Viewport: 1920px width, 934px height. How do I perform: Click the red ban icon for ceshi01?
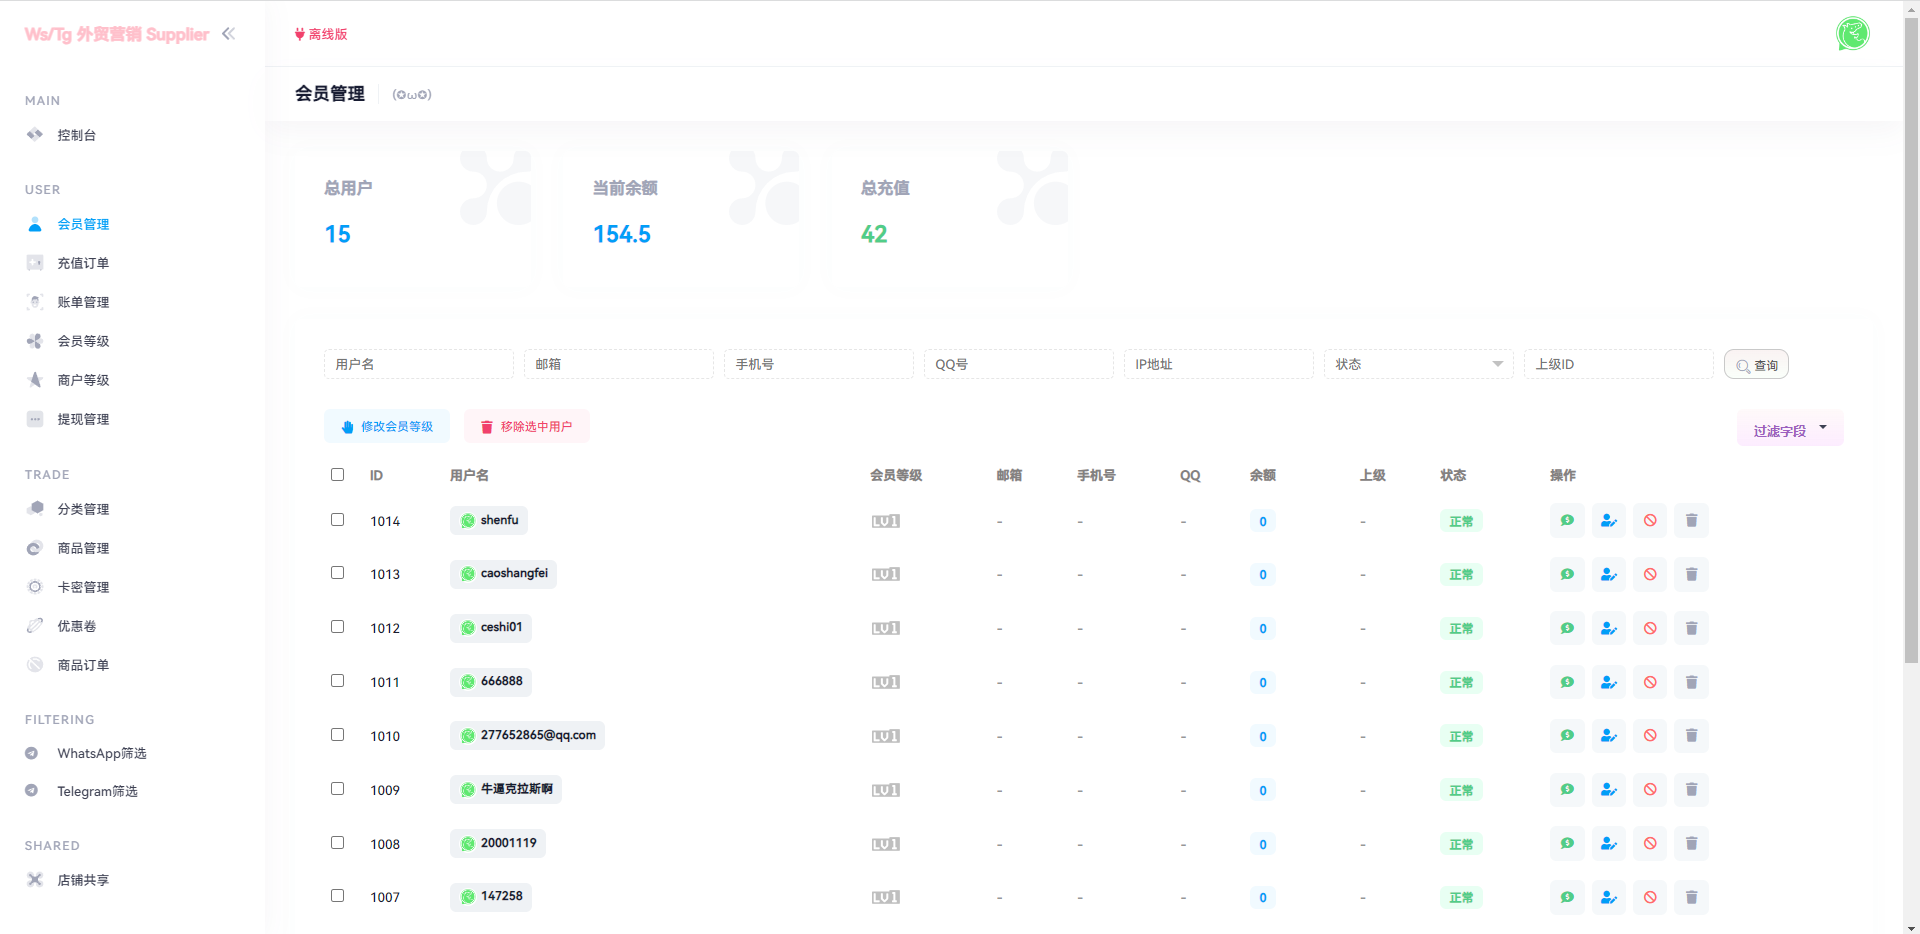pos(1650,628)
